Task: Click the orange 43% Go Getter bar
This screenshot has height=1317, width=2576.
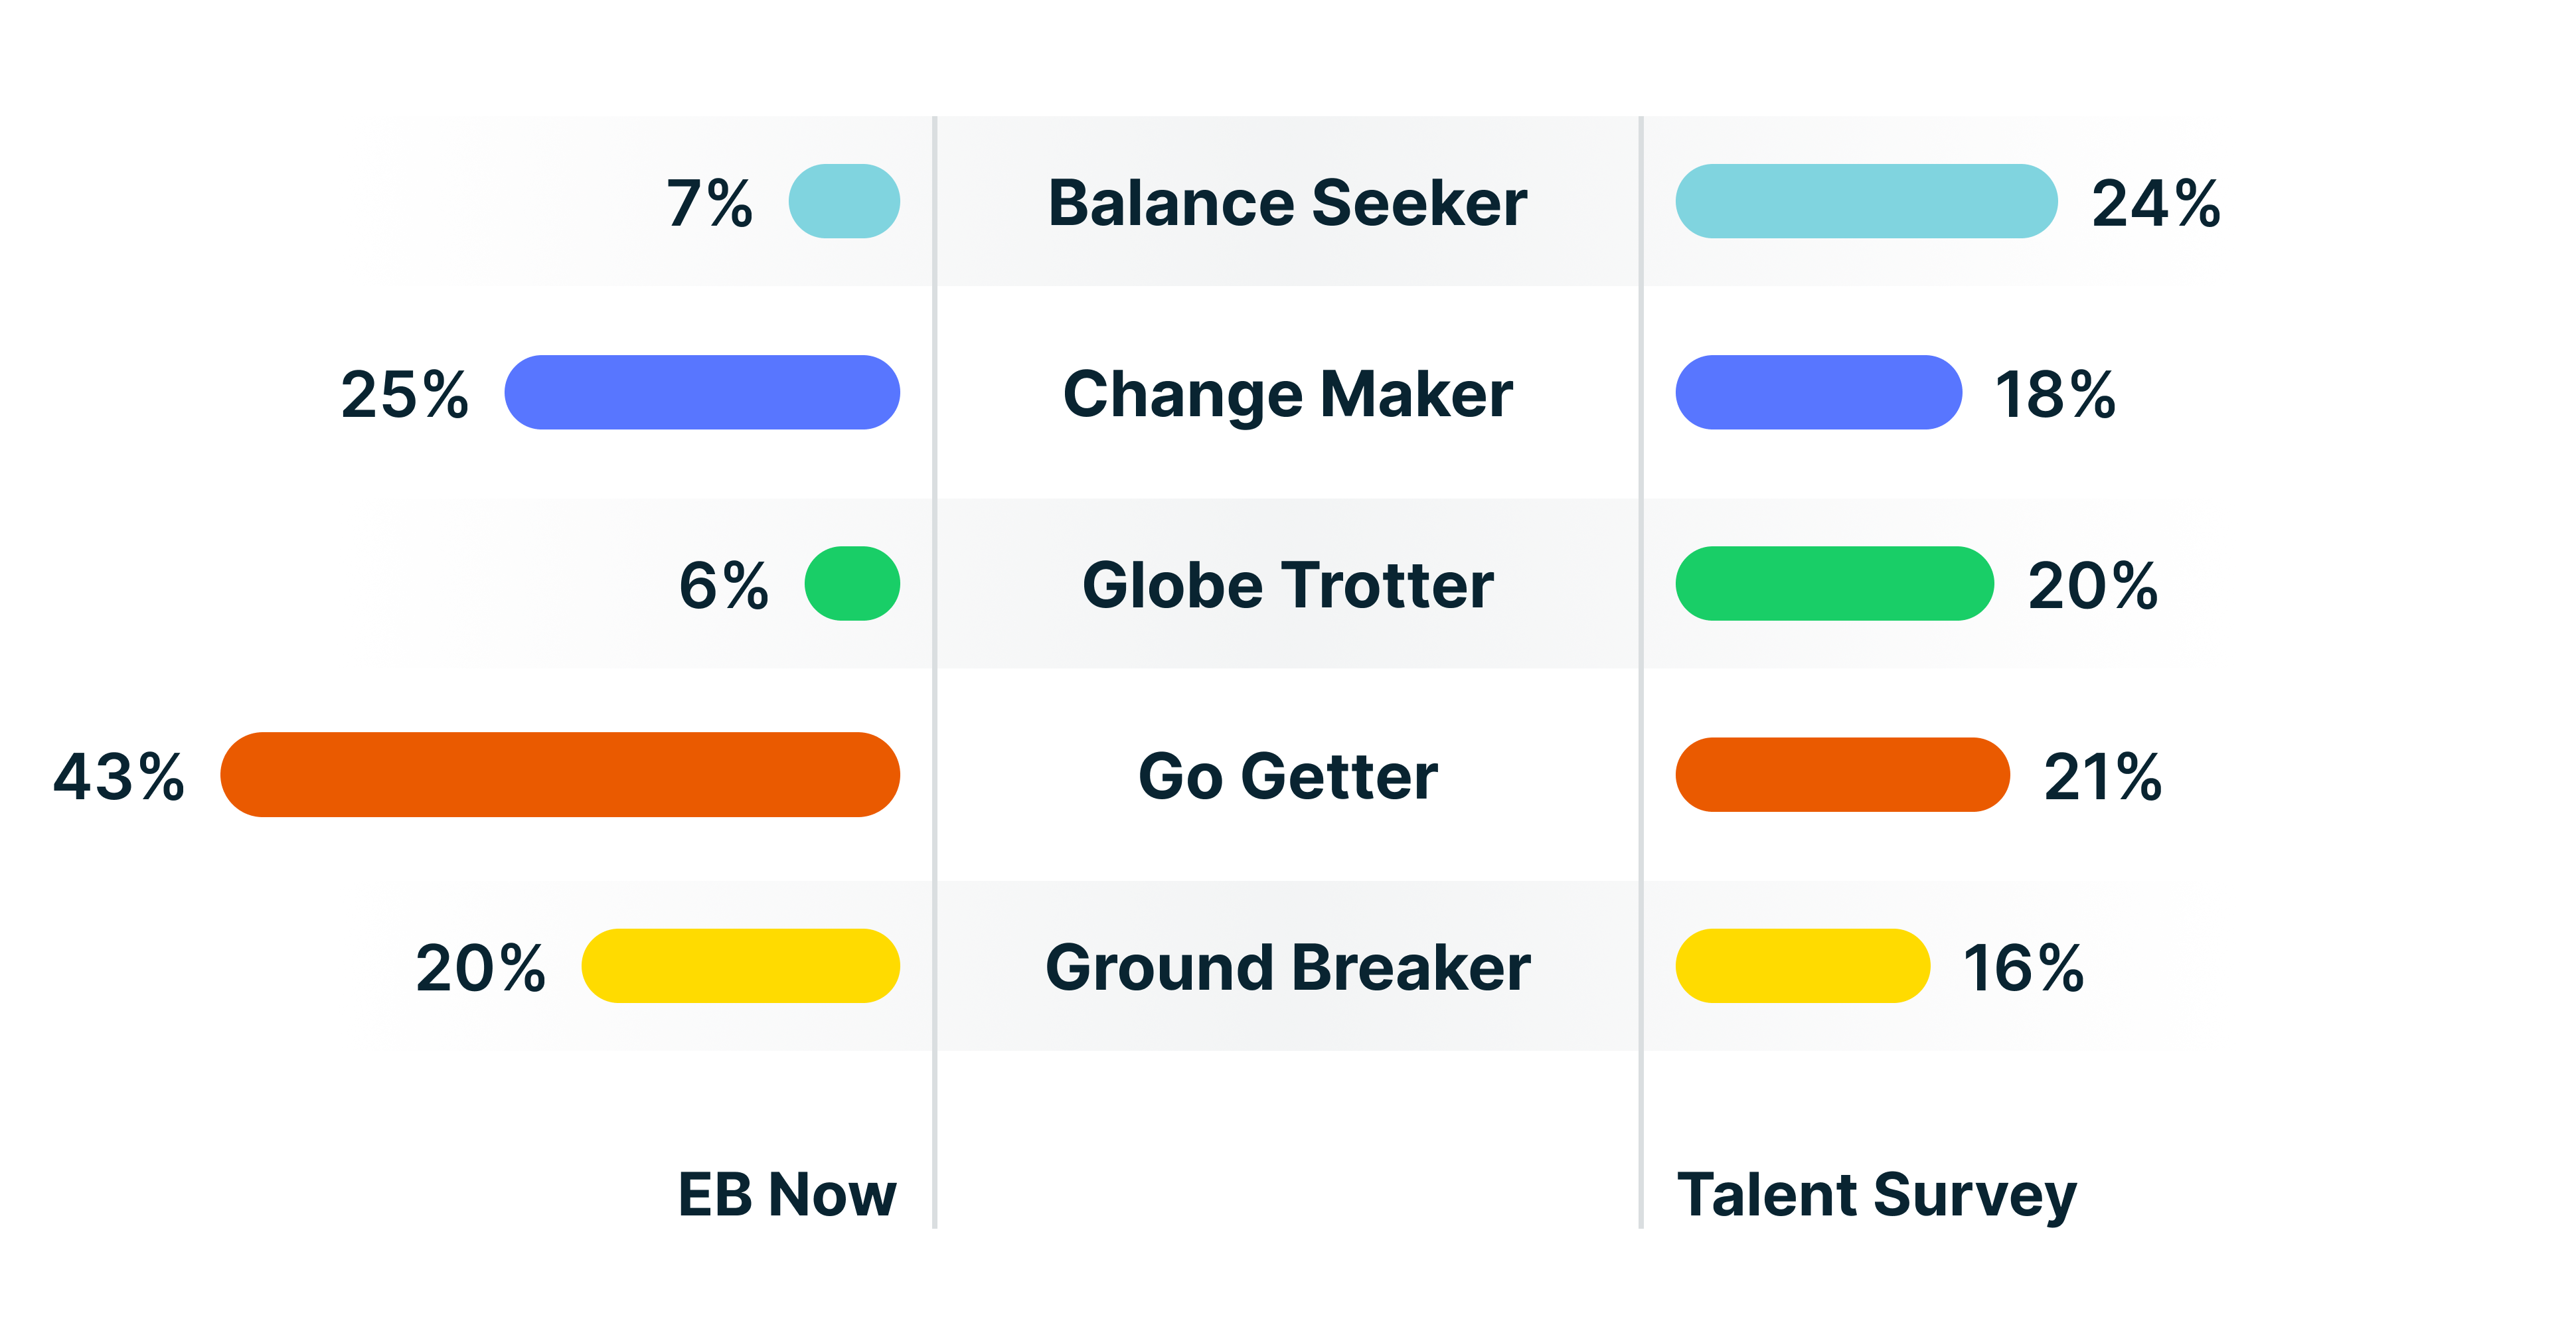Action: pyautogui.click(x=560, y=774)
